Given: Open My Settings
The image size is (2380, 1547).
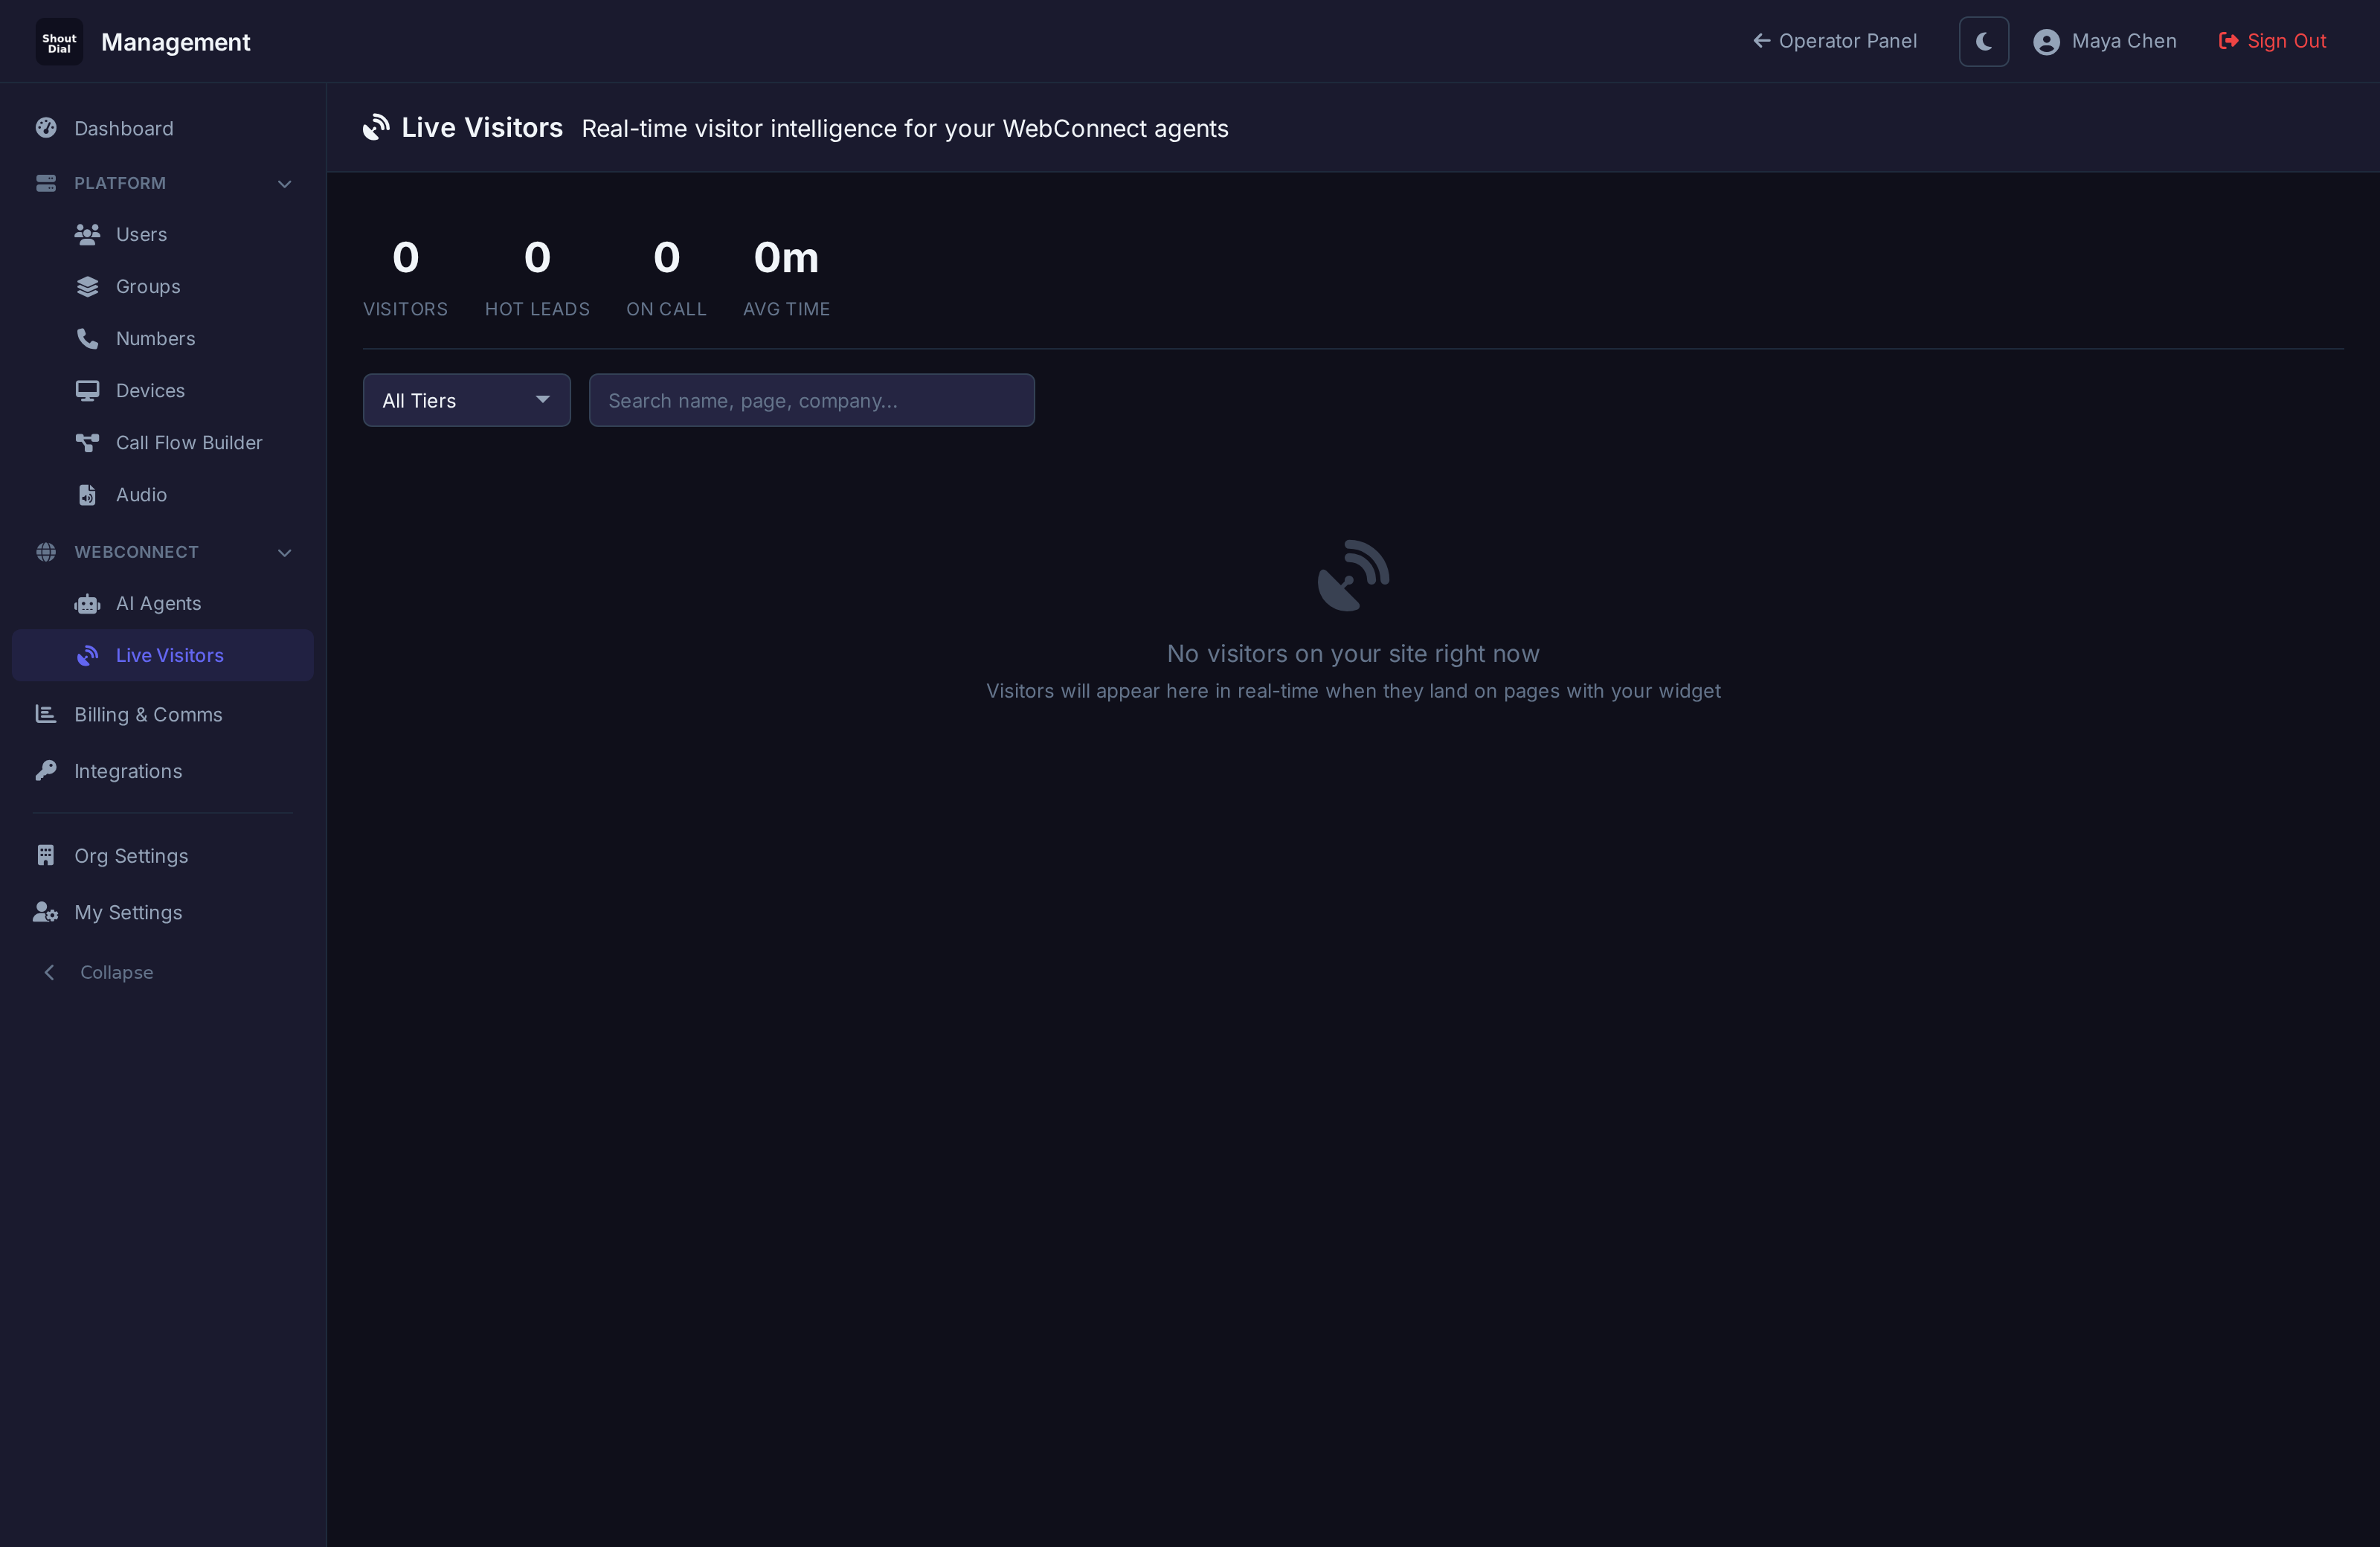Looking at the screenshot, I should point(163,912).
